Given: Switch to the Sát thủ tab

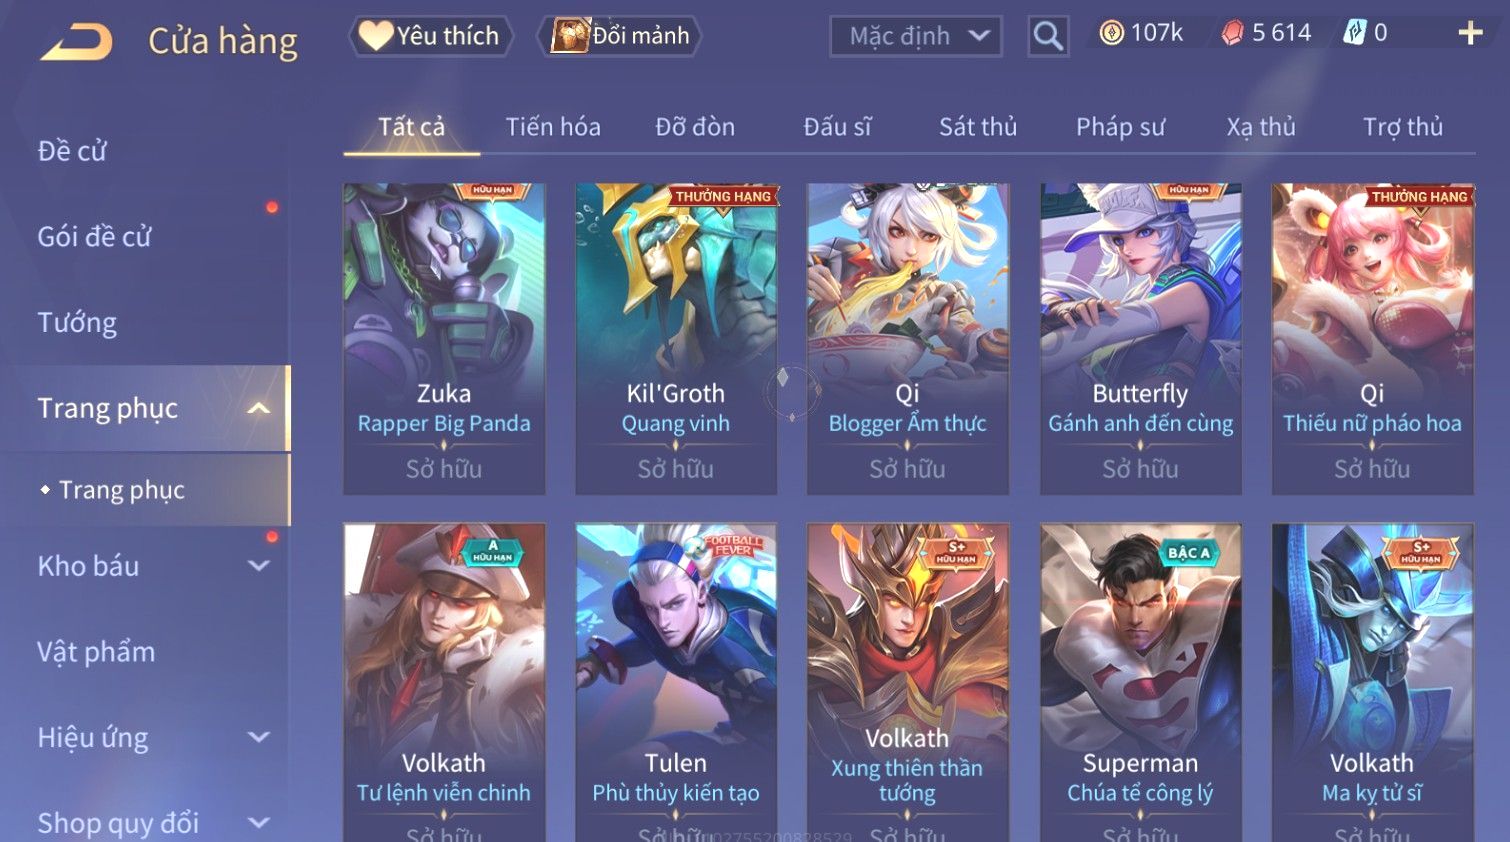Looking at the screenshot, I should (x=978, y=127).
